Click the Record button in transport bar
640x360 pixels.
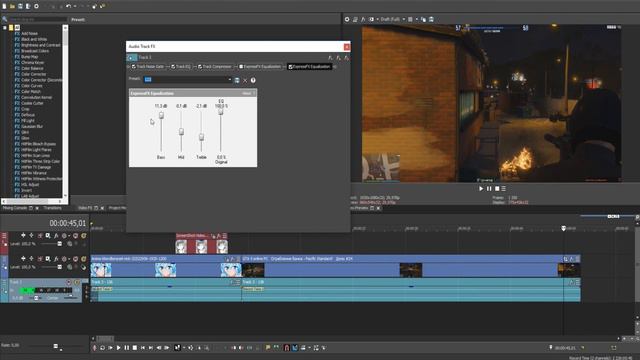click(x=95, y=348)
